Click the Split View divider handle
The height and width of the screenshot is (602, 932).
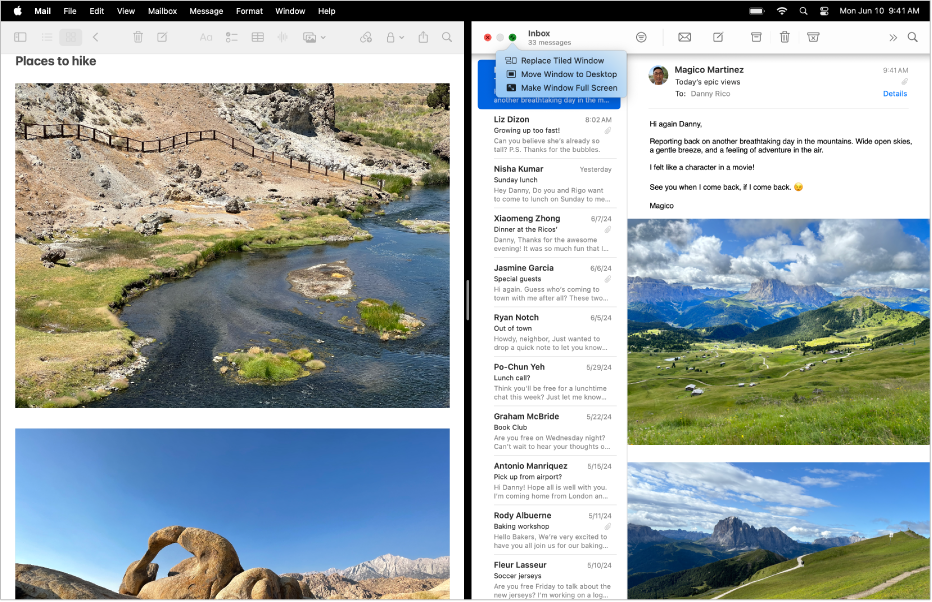[467, 300]
